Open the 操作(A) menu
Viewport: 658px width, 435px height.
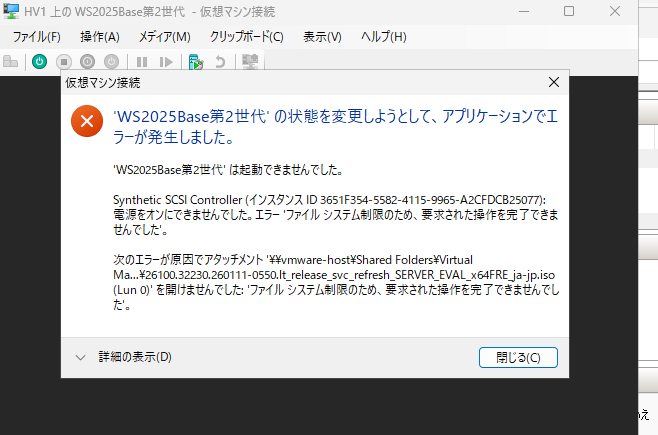pos(99,36)
